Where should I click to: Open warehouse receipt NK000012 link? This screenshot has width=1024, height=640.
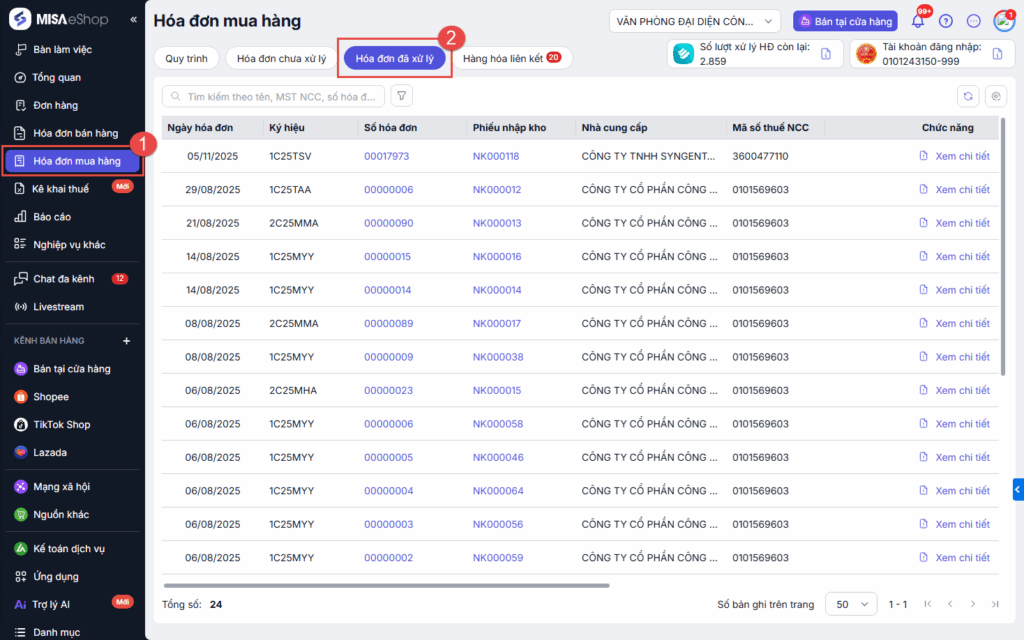(x=497, y=190)
